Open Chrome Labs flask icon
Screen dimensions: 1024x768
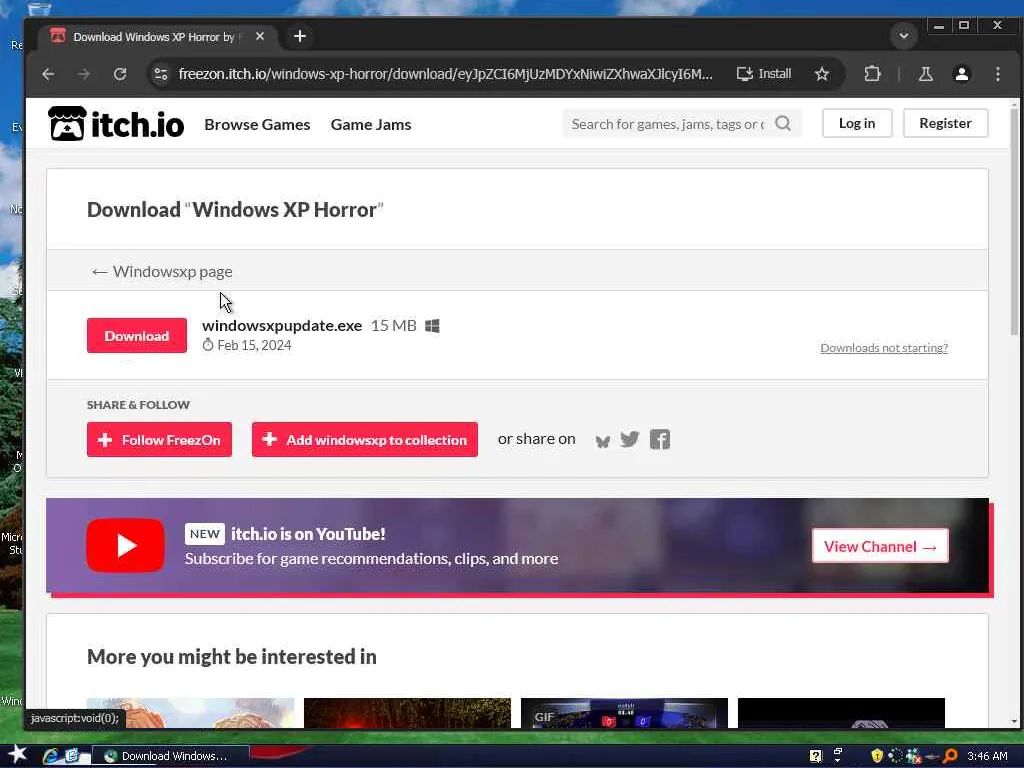(x=925, y=74)
